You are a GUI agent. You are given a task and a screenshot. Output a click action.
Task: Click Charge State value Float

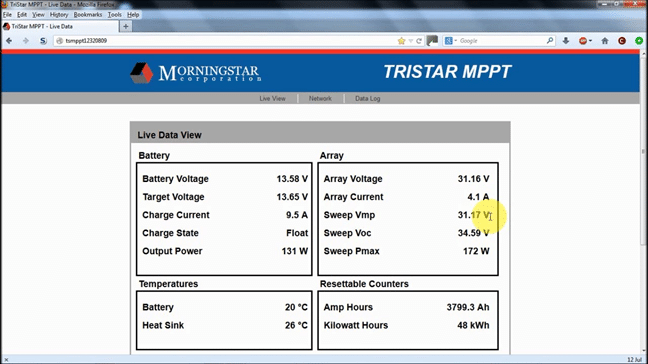[x=297, y=233]
